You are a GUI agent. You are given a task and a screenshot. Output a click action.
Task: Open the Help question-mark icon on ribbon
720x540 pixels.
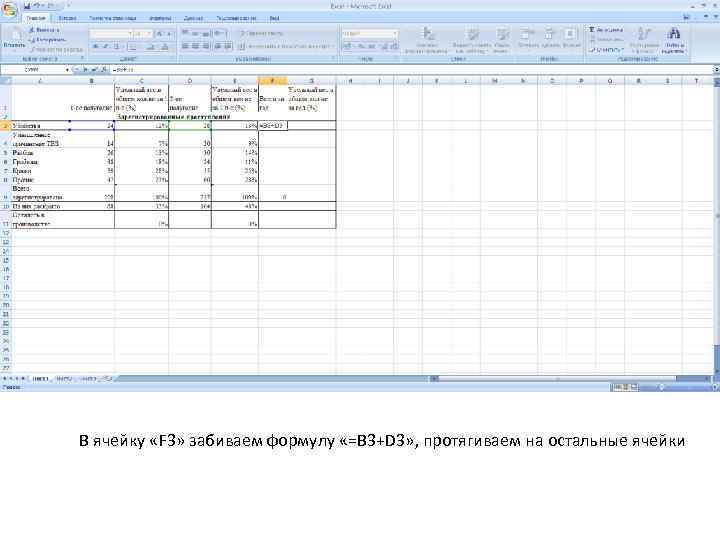pos(687,17)
